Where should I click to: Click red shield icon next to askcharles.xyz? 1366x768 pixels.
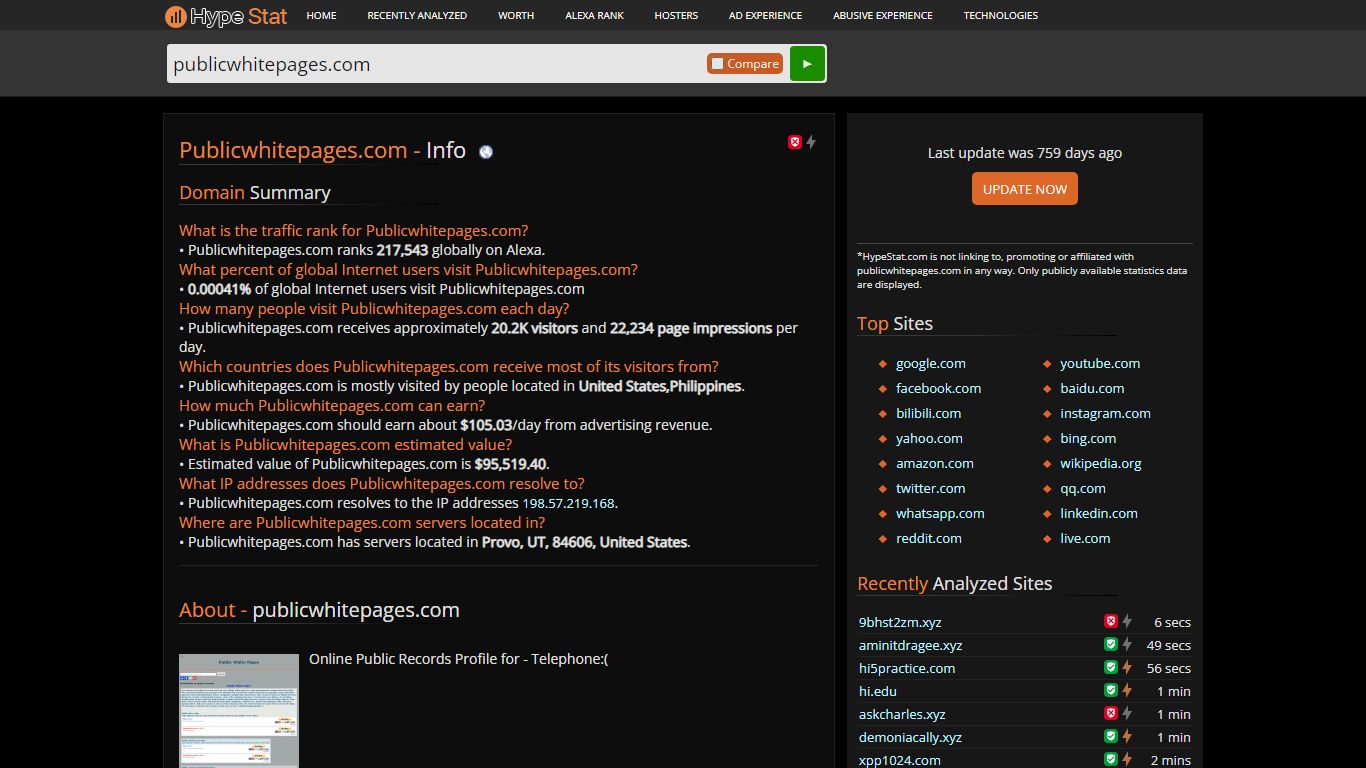point(1110,713)
